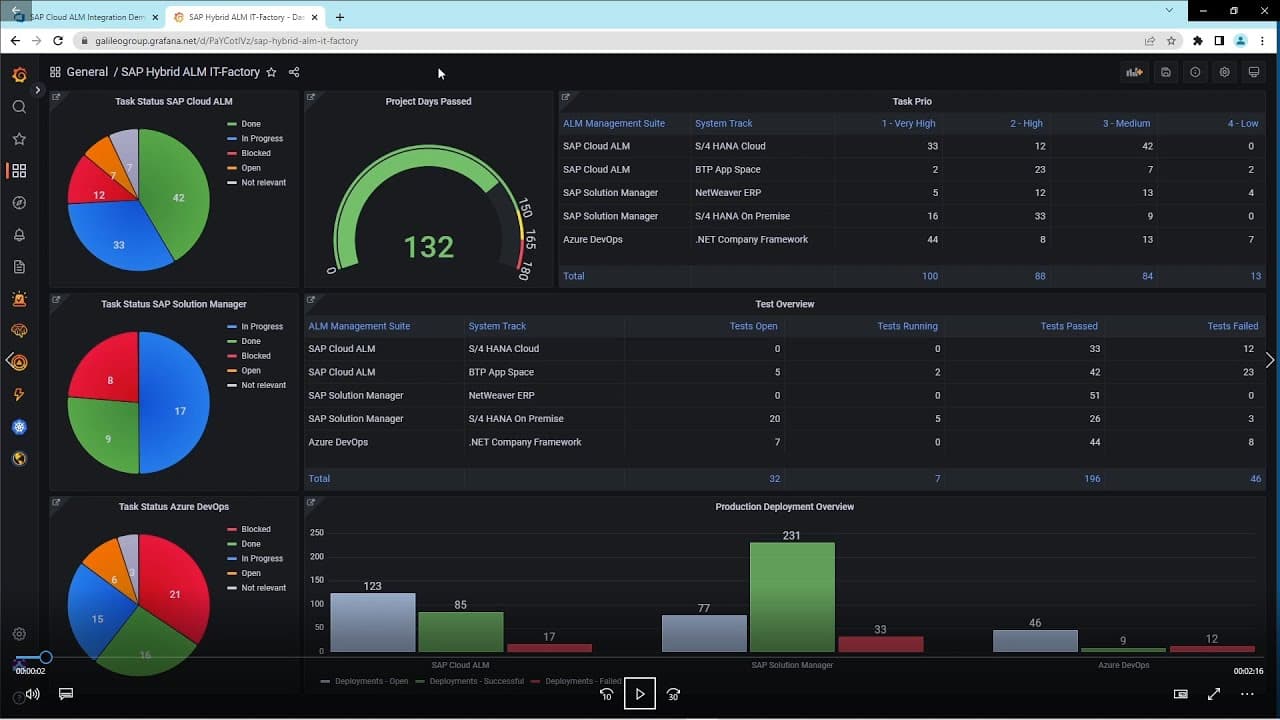The height and width of the screenshot is (720, 1280).
Task: Open the Test Overview panel title menu
Action: (x=785, y=304)
